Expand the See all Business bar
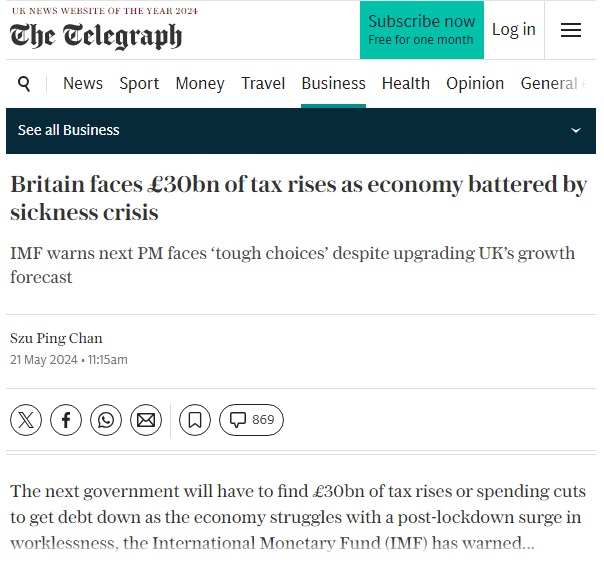This screenshot has width=604, height=576. click(301, 131)
